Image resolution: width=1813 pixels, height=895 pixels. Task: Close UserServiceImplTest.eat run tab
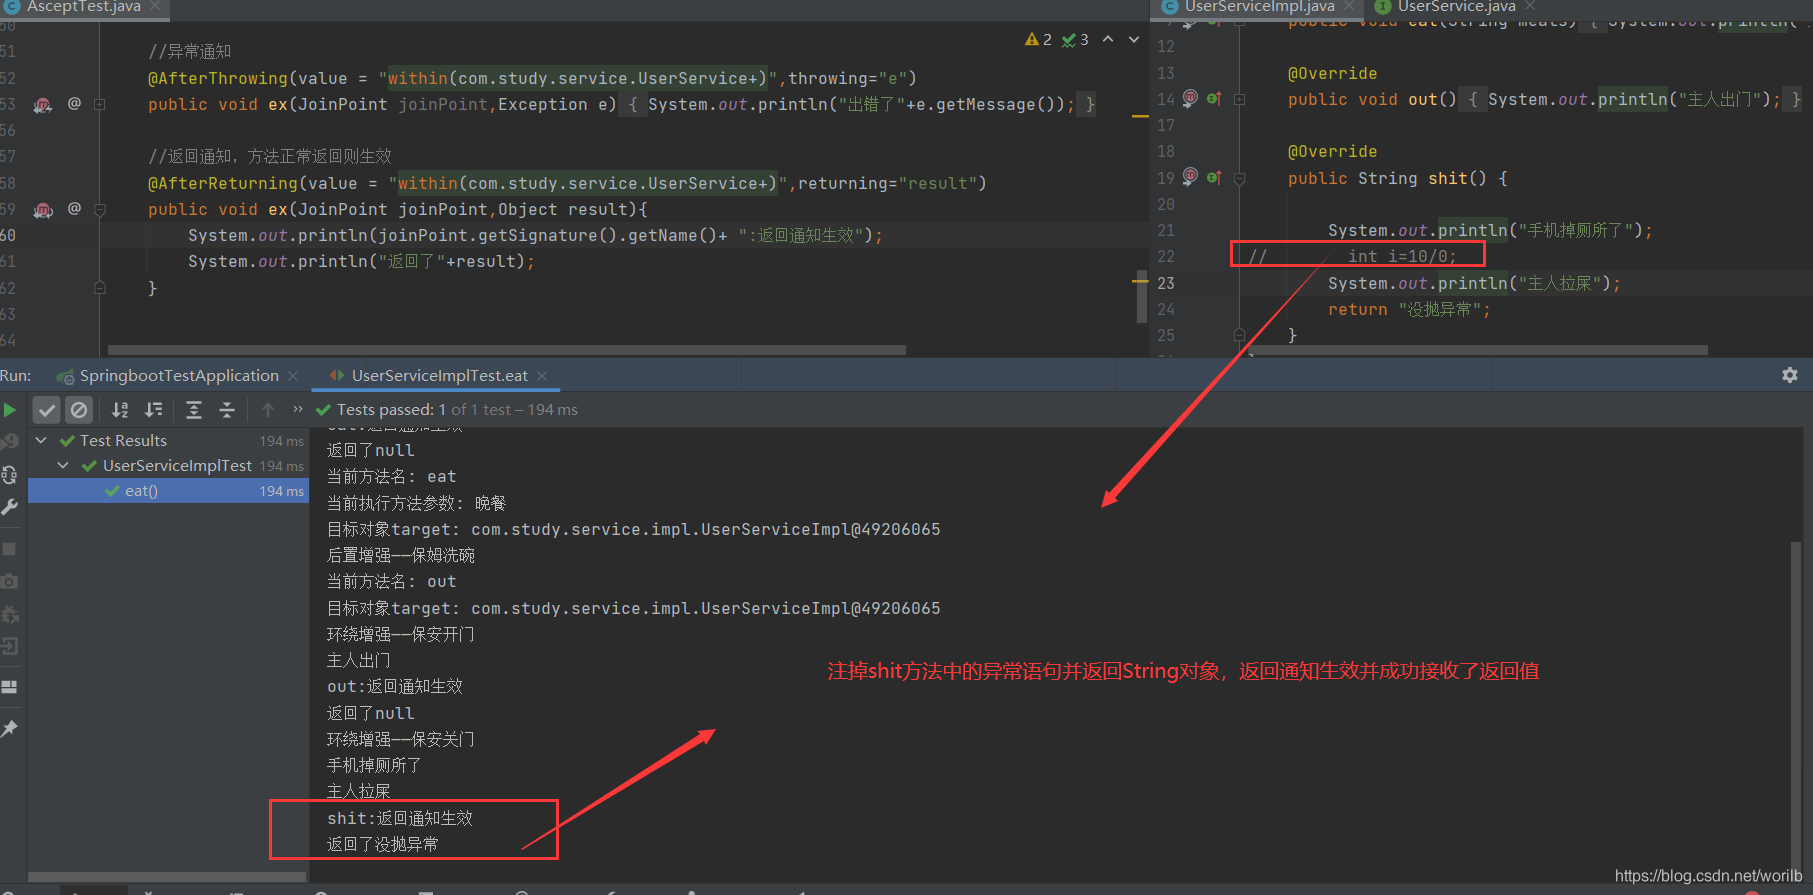pos(542,376)
